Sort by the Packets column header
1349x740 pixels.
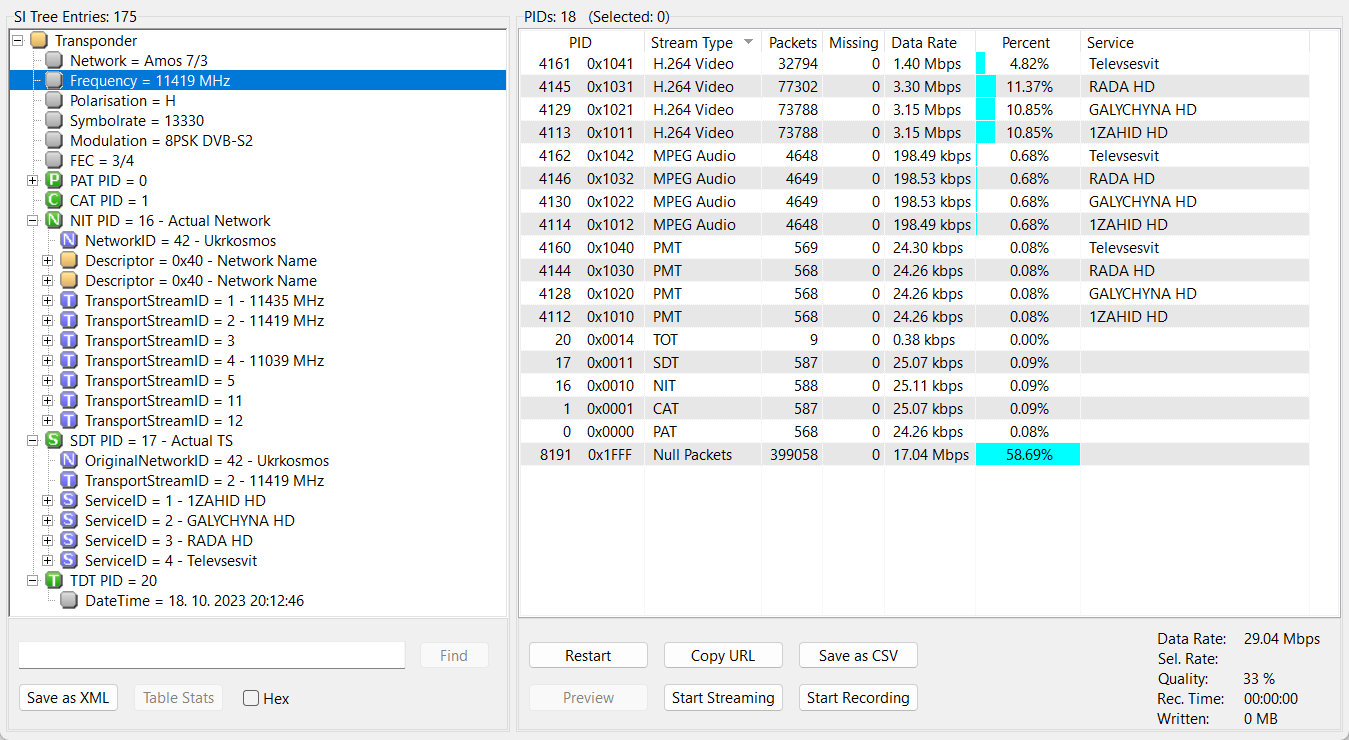click(x=792, y=43)
